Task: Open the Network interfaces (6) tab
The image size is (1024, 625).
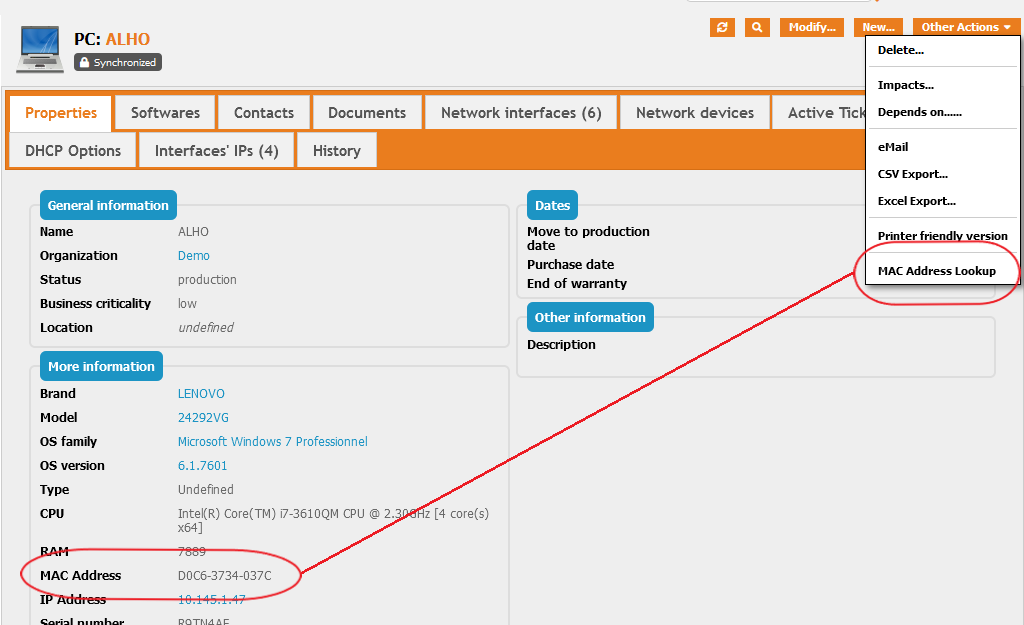Action: coord(521,113)
